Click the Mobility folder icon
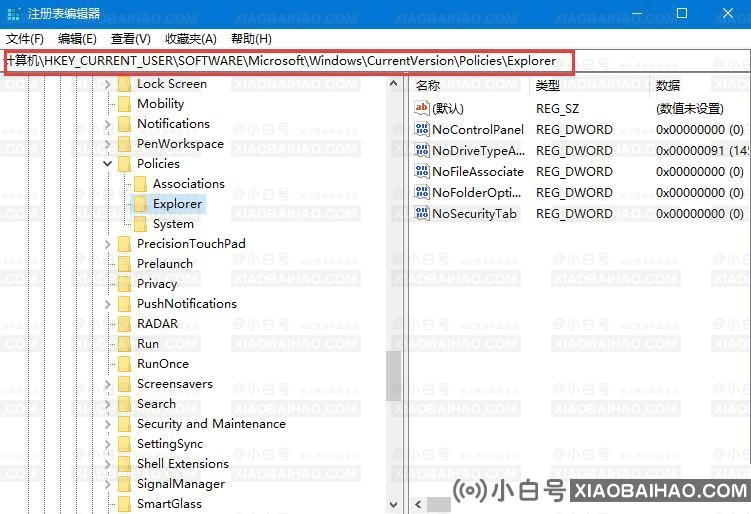 125,104
